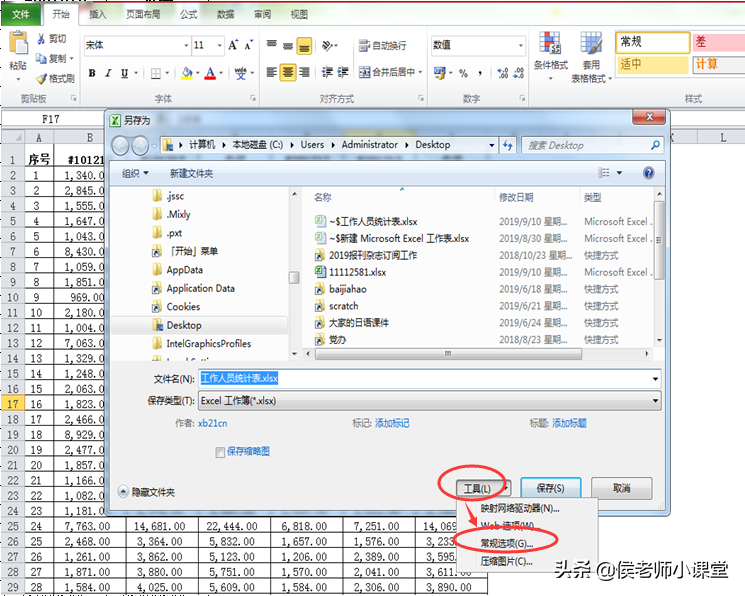This screenshot has height=596, width=745.
Task: Check the 保存缩略图 checkbox
Action: (220, 452)
